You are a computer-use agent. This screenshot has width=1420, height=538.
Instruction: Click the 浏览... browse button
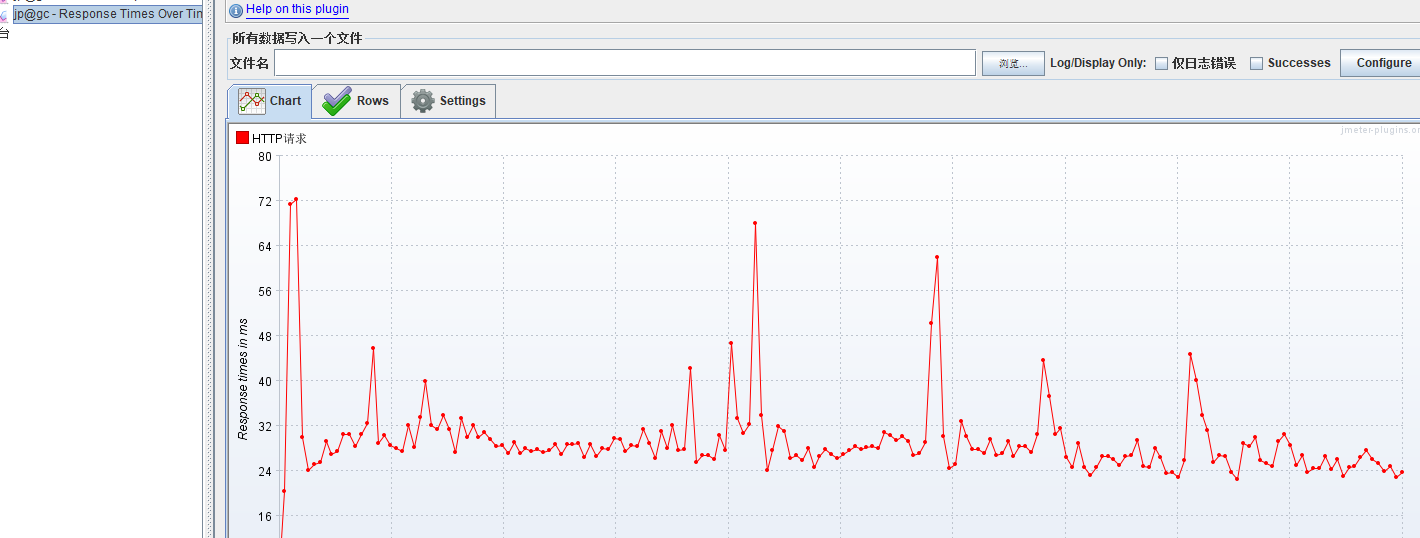pyautogui.click(x=1013, y=63)
